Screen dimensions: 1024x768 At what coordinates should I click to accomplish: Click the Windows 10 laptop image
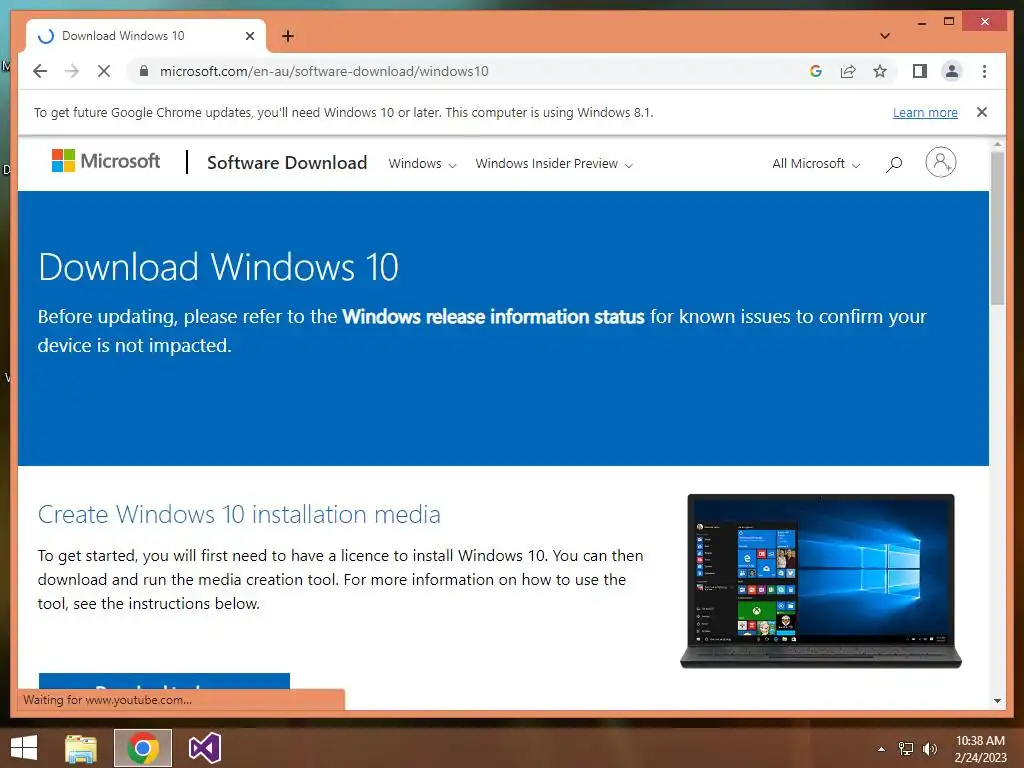click(x=821, y=581)
